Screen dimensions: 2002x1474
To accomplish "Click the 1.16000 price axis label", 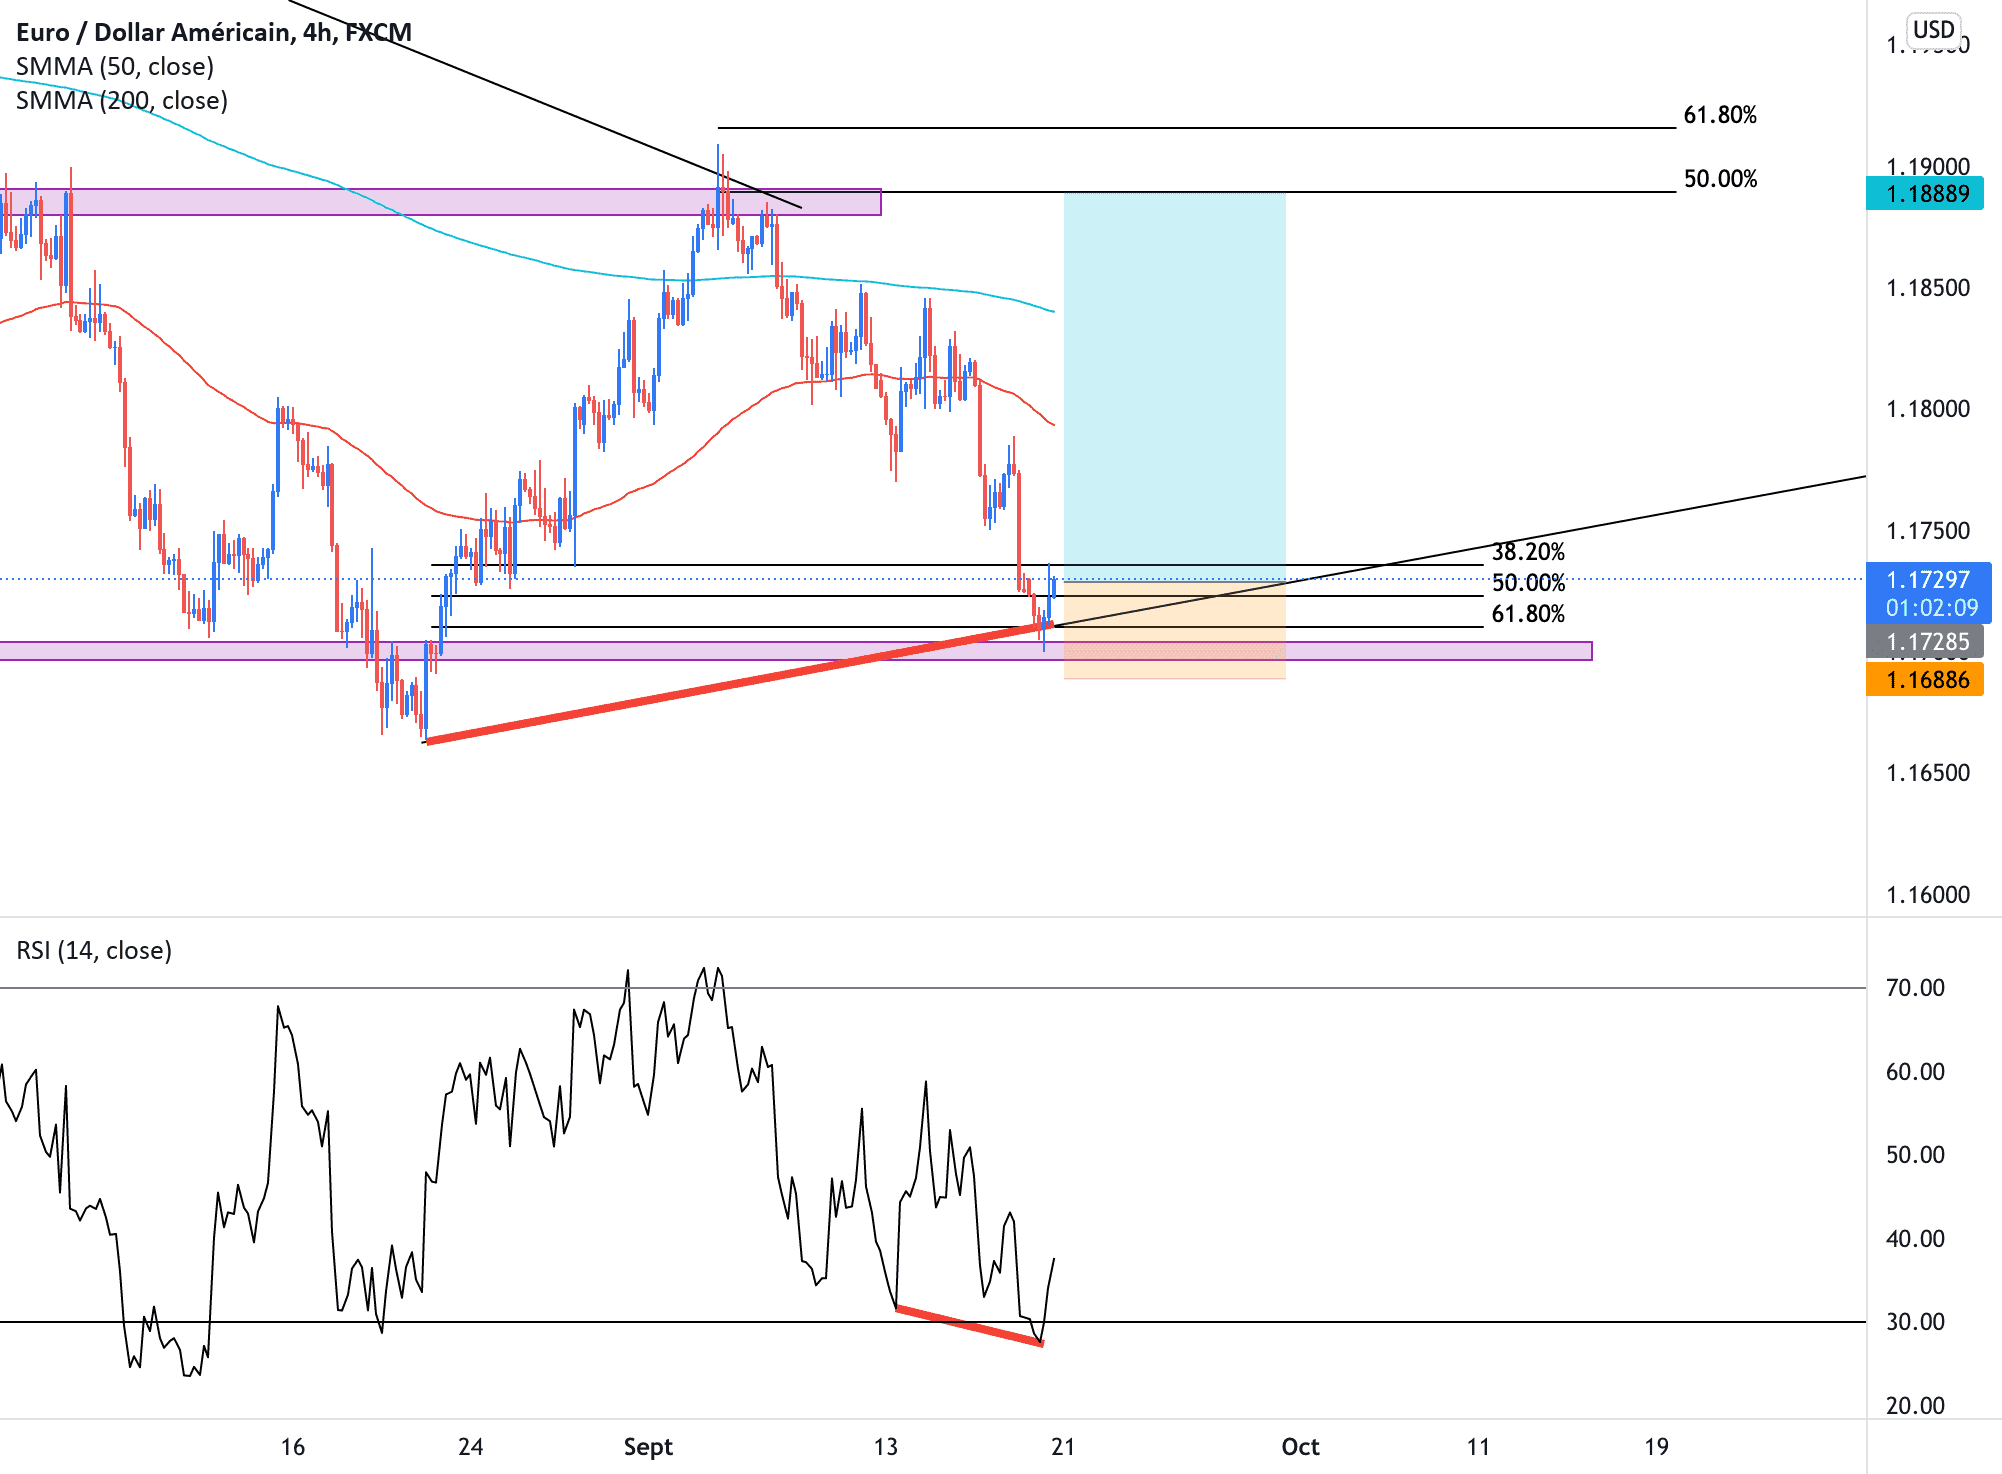I will pos(1928,895).
